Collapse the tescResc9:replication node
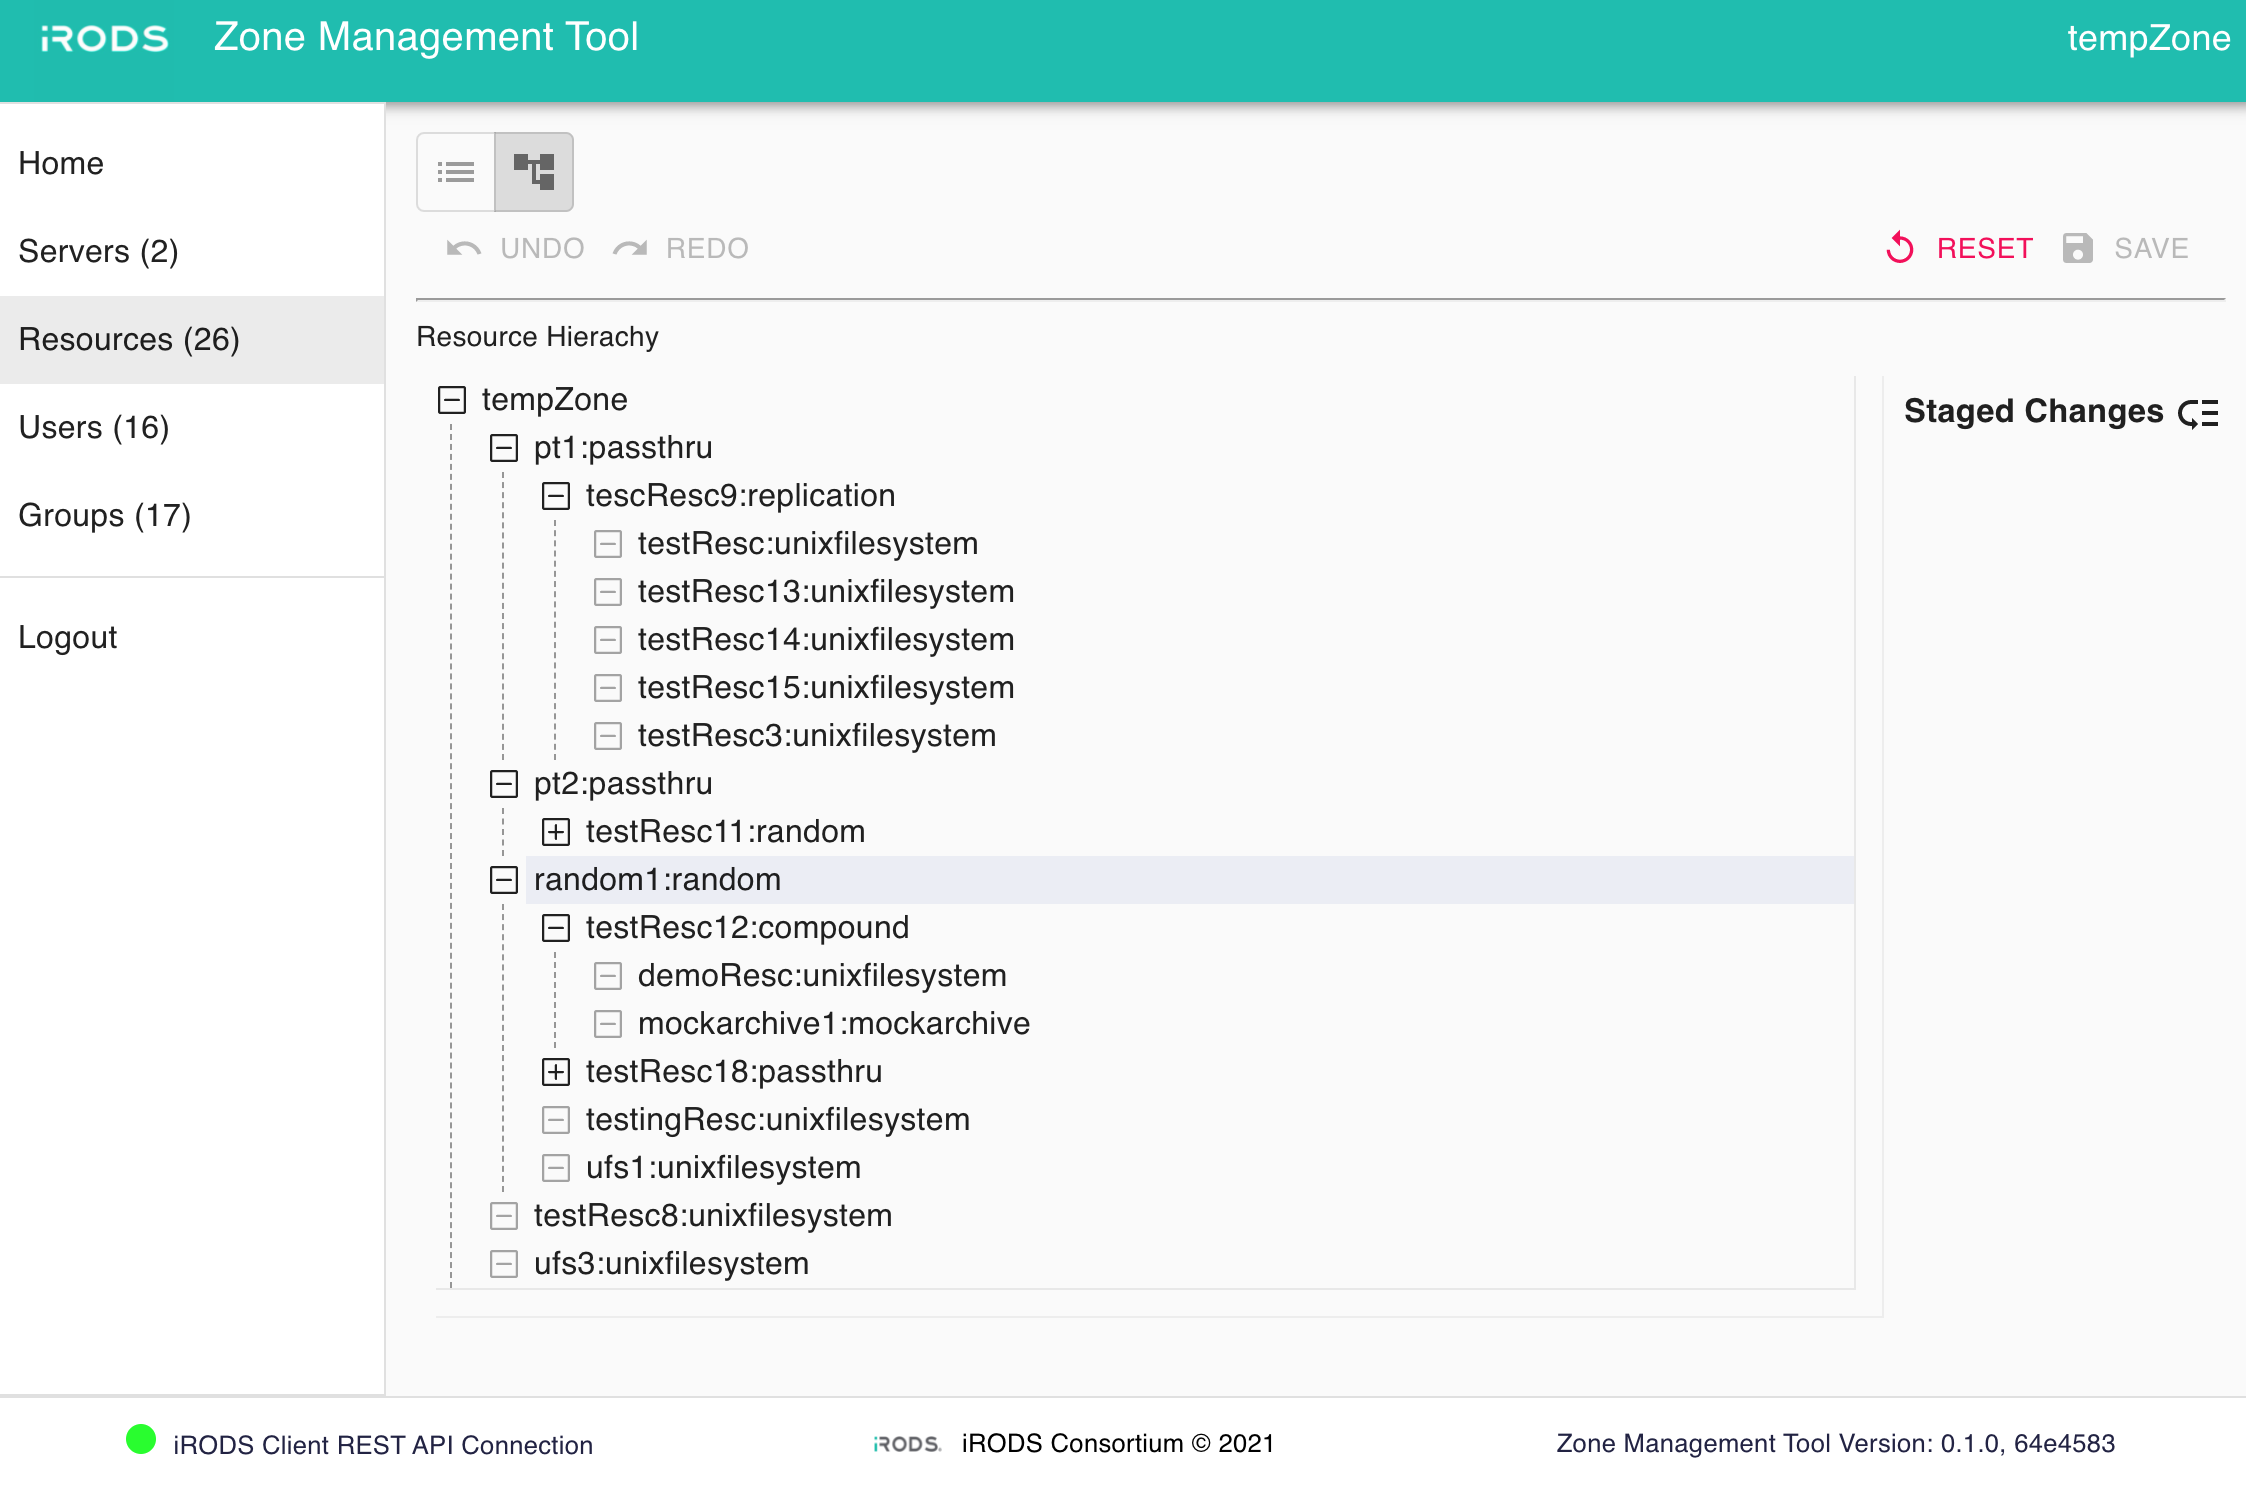Image resolution: width=2246 pixels, height=1486 pixels. [x=556, y=496]
